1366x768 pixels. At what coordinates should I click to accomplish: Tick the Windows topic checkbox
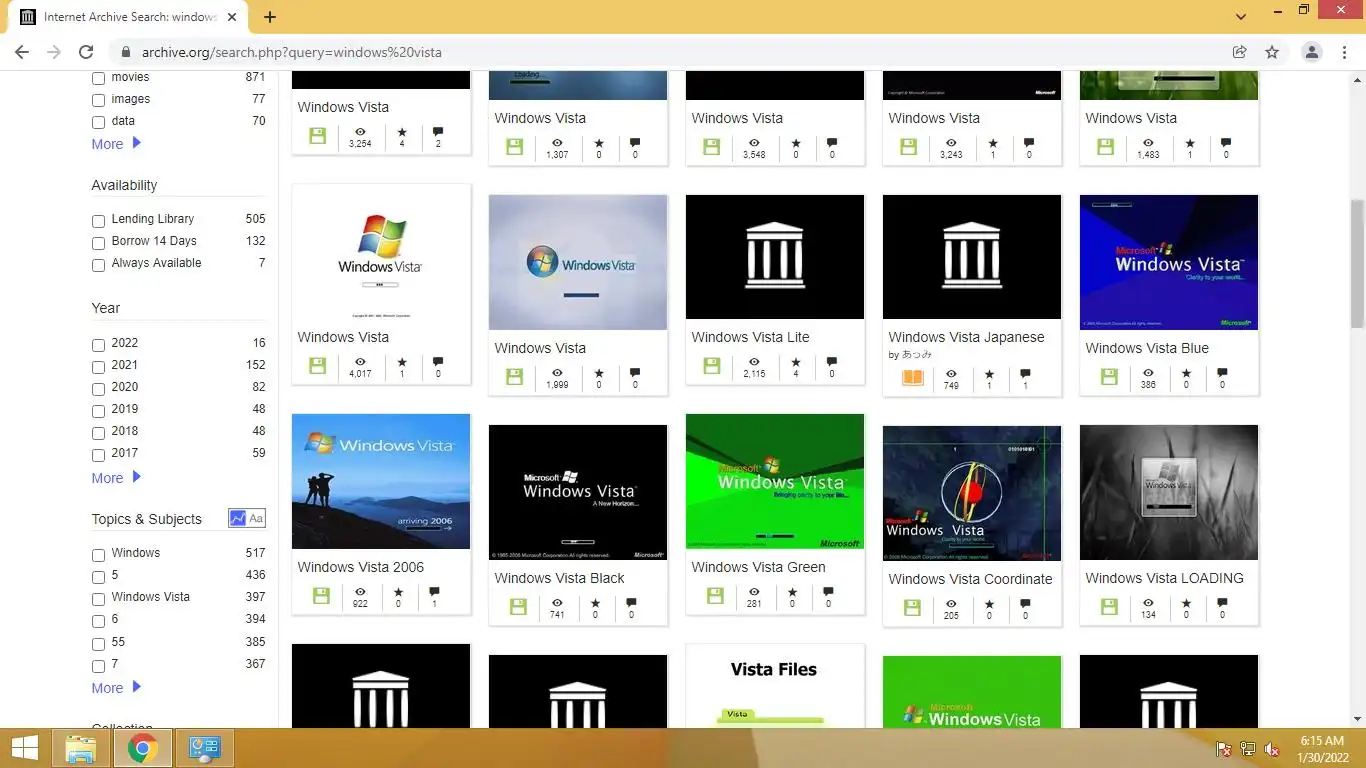98,555
